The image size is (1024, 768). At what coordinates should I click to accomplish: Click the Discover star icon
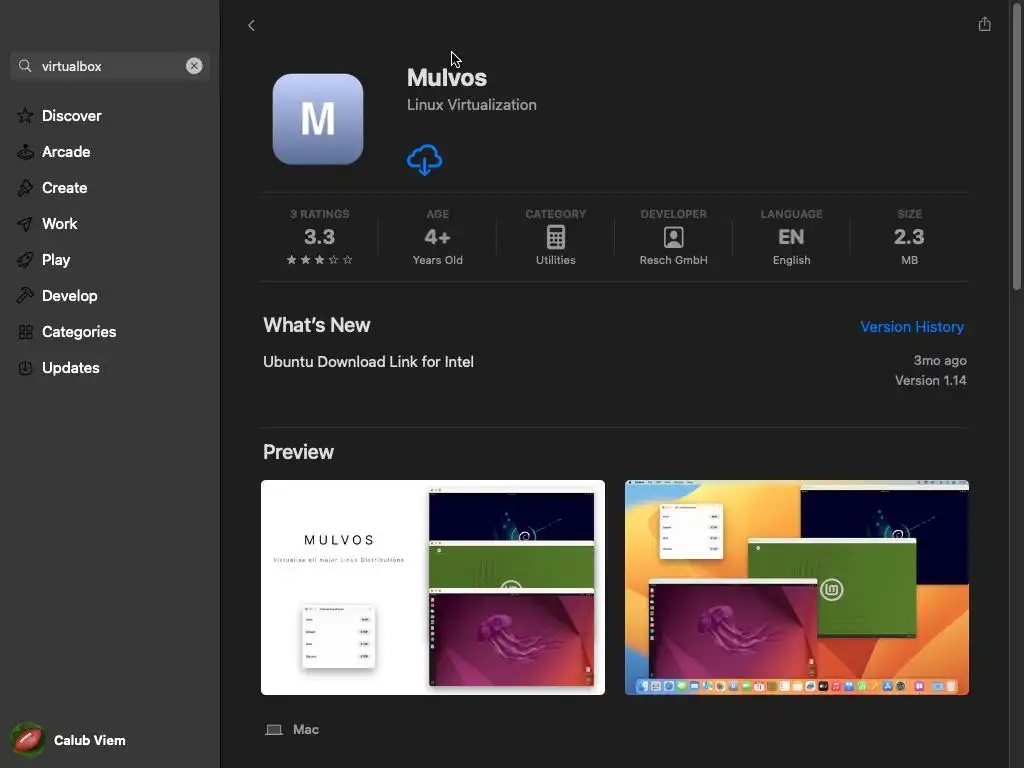25,116
